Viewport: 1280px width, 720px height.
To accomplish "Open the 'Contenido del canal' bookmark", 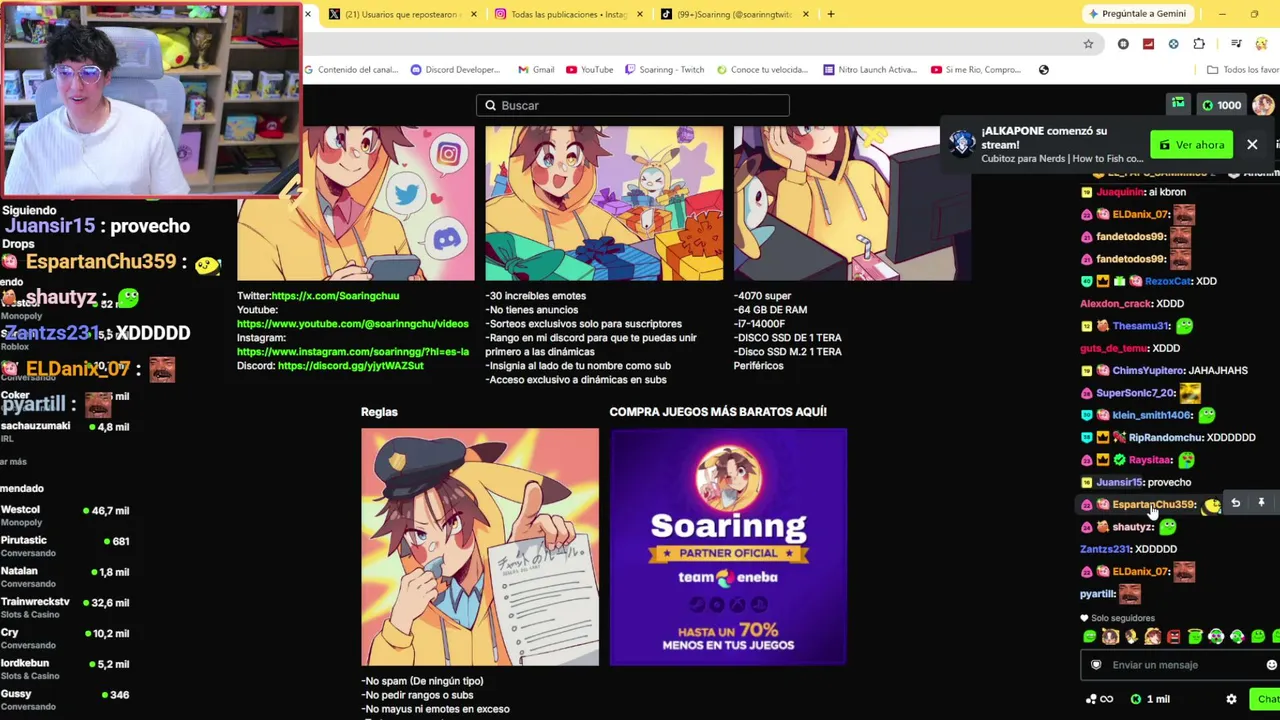I will pyautogui.click(x=352, y=70).
